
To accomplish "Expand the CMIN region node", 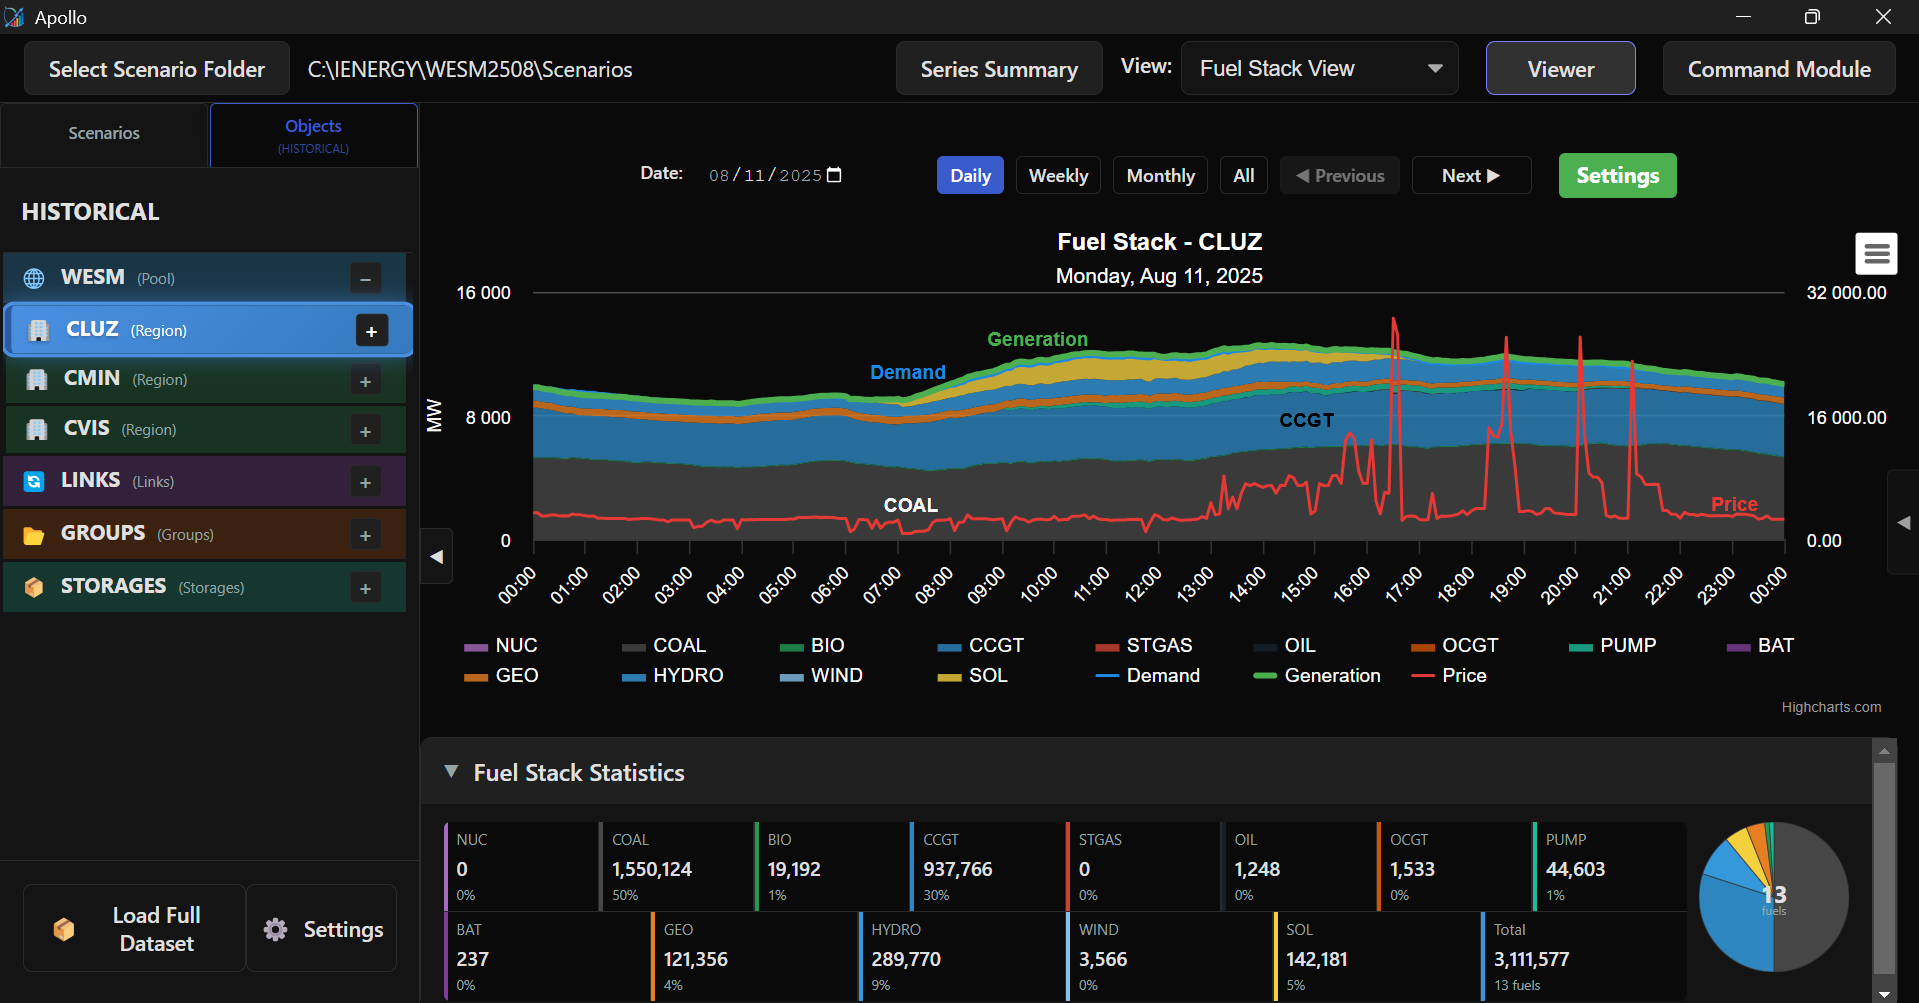I will [x=365, y=381].
